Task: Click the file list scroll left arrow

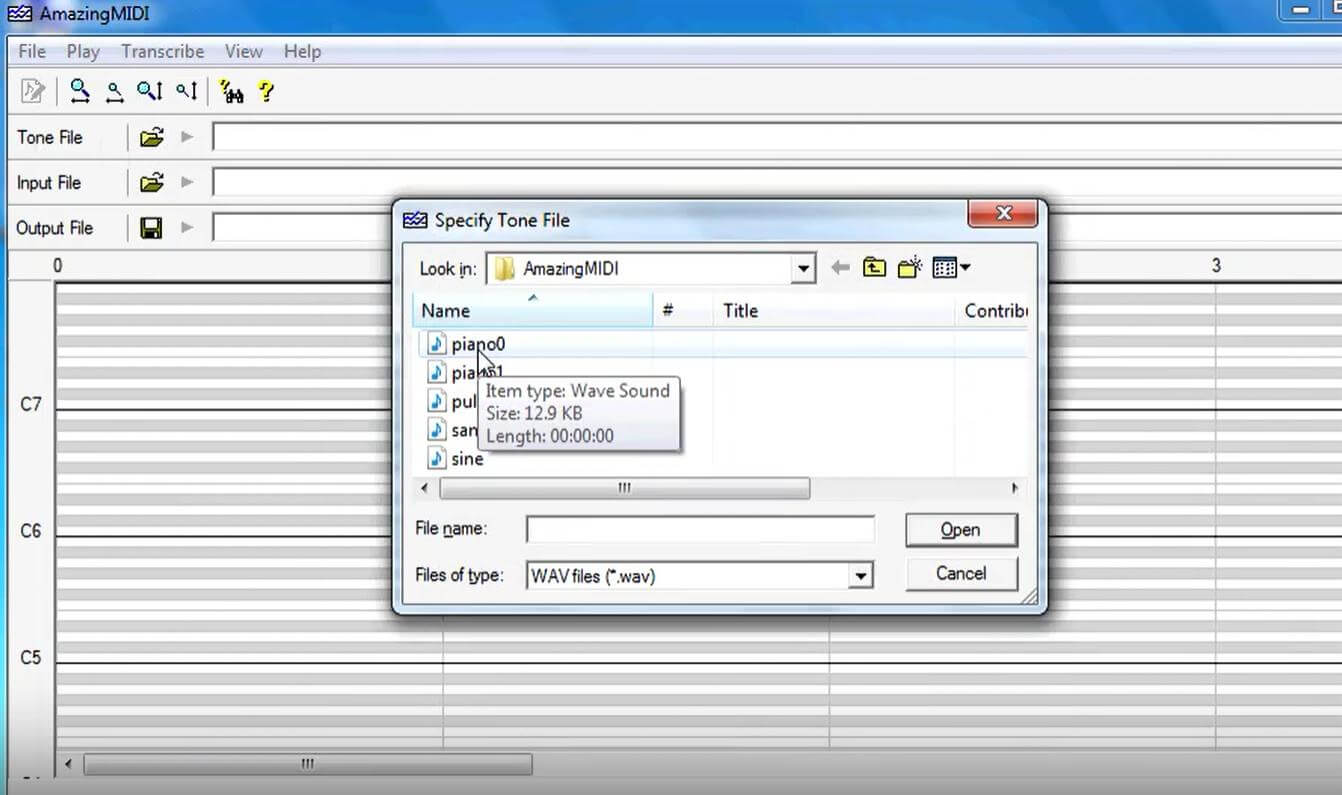Action: pyautogui.click(x=425, y=488)
